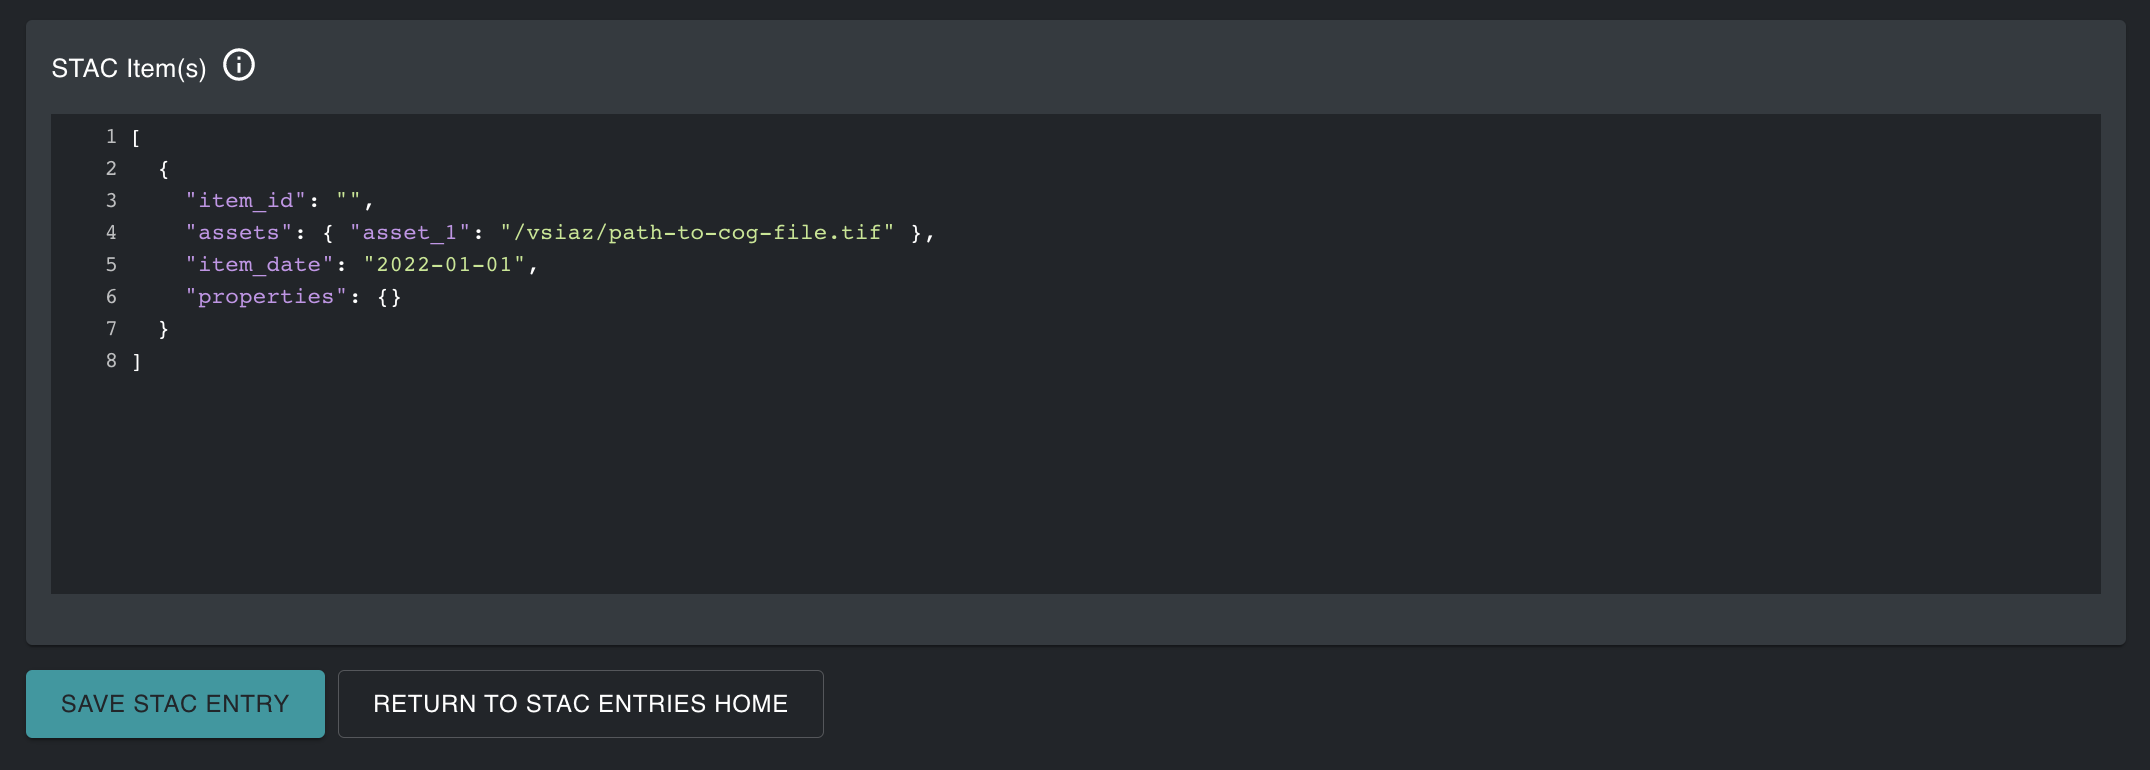Click the info icon beside STAC Item(s)

pos(239,66)
